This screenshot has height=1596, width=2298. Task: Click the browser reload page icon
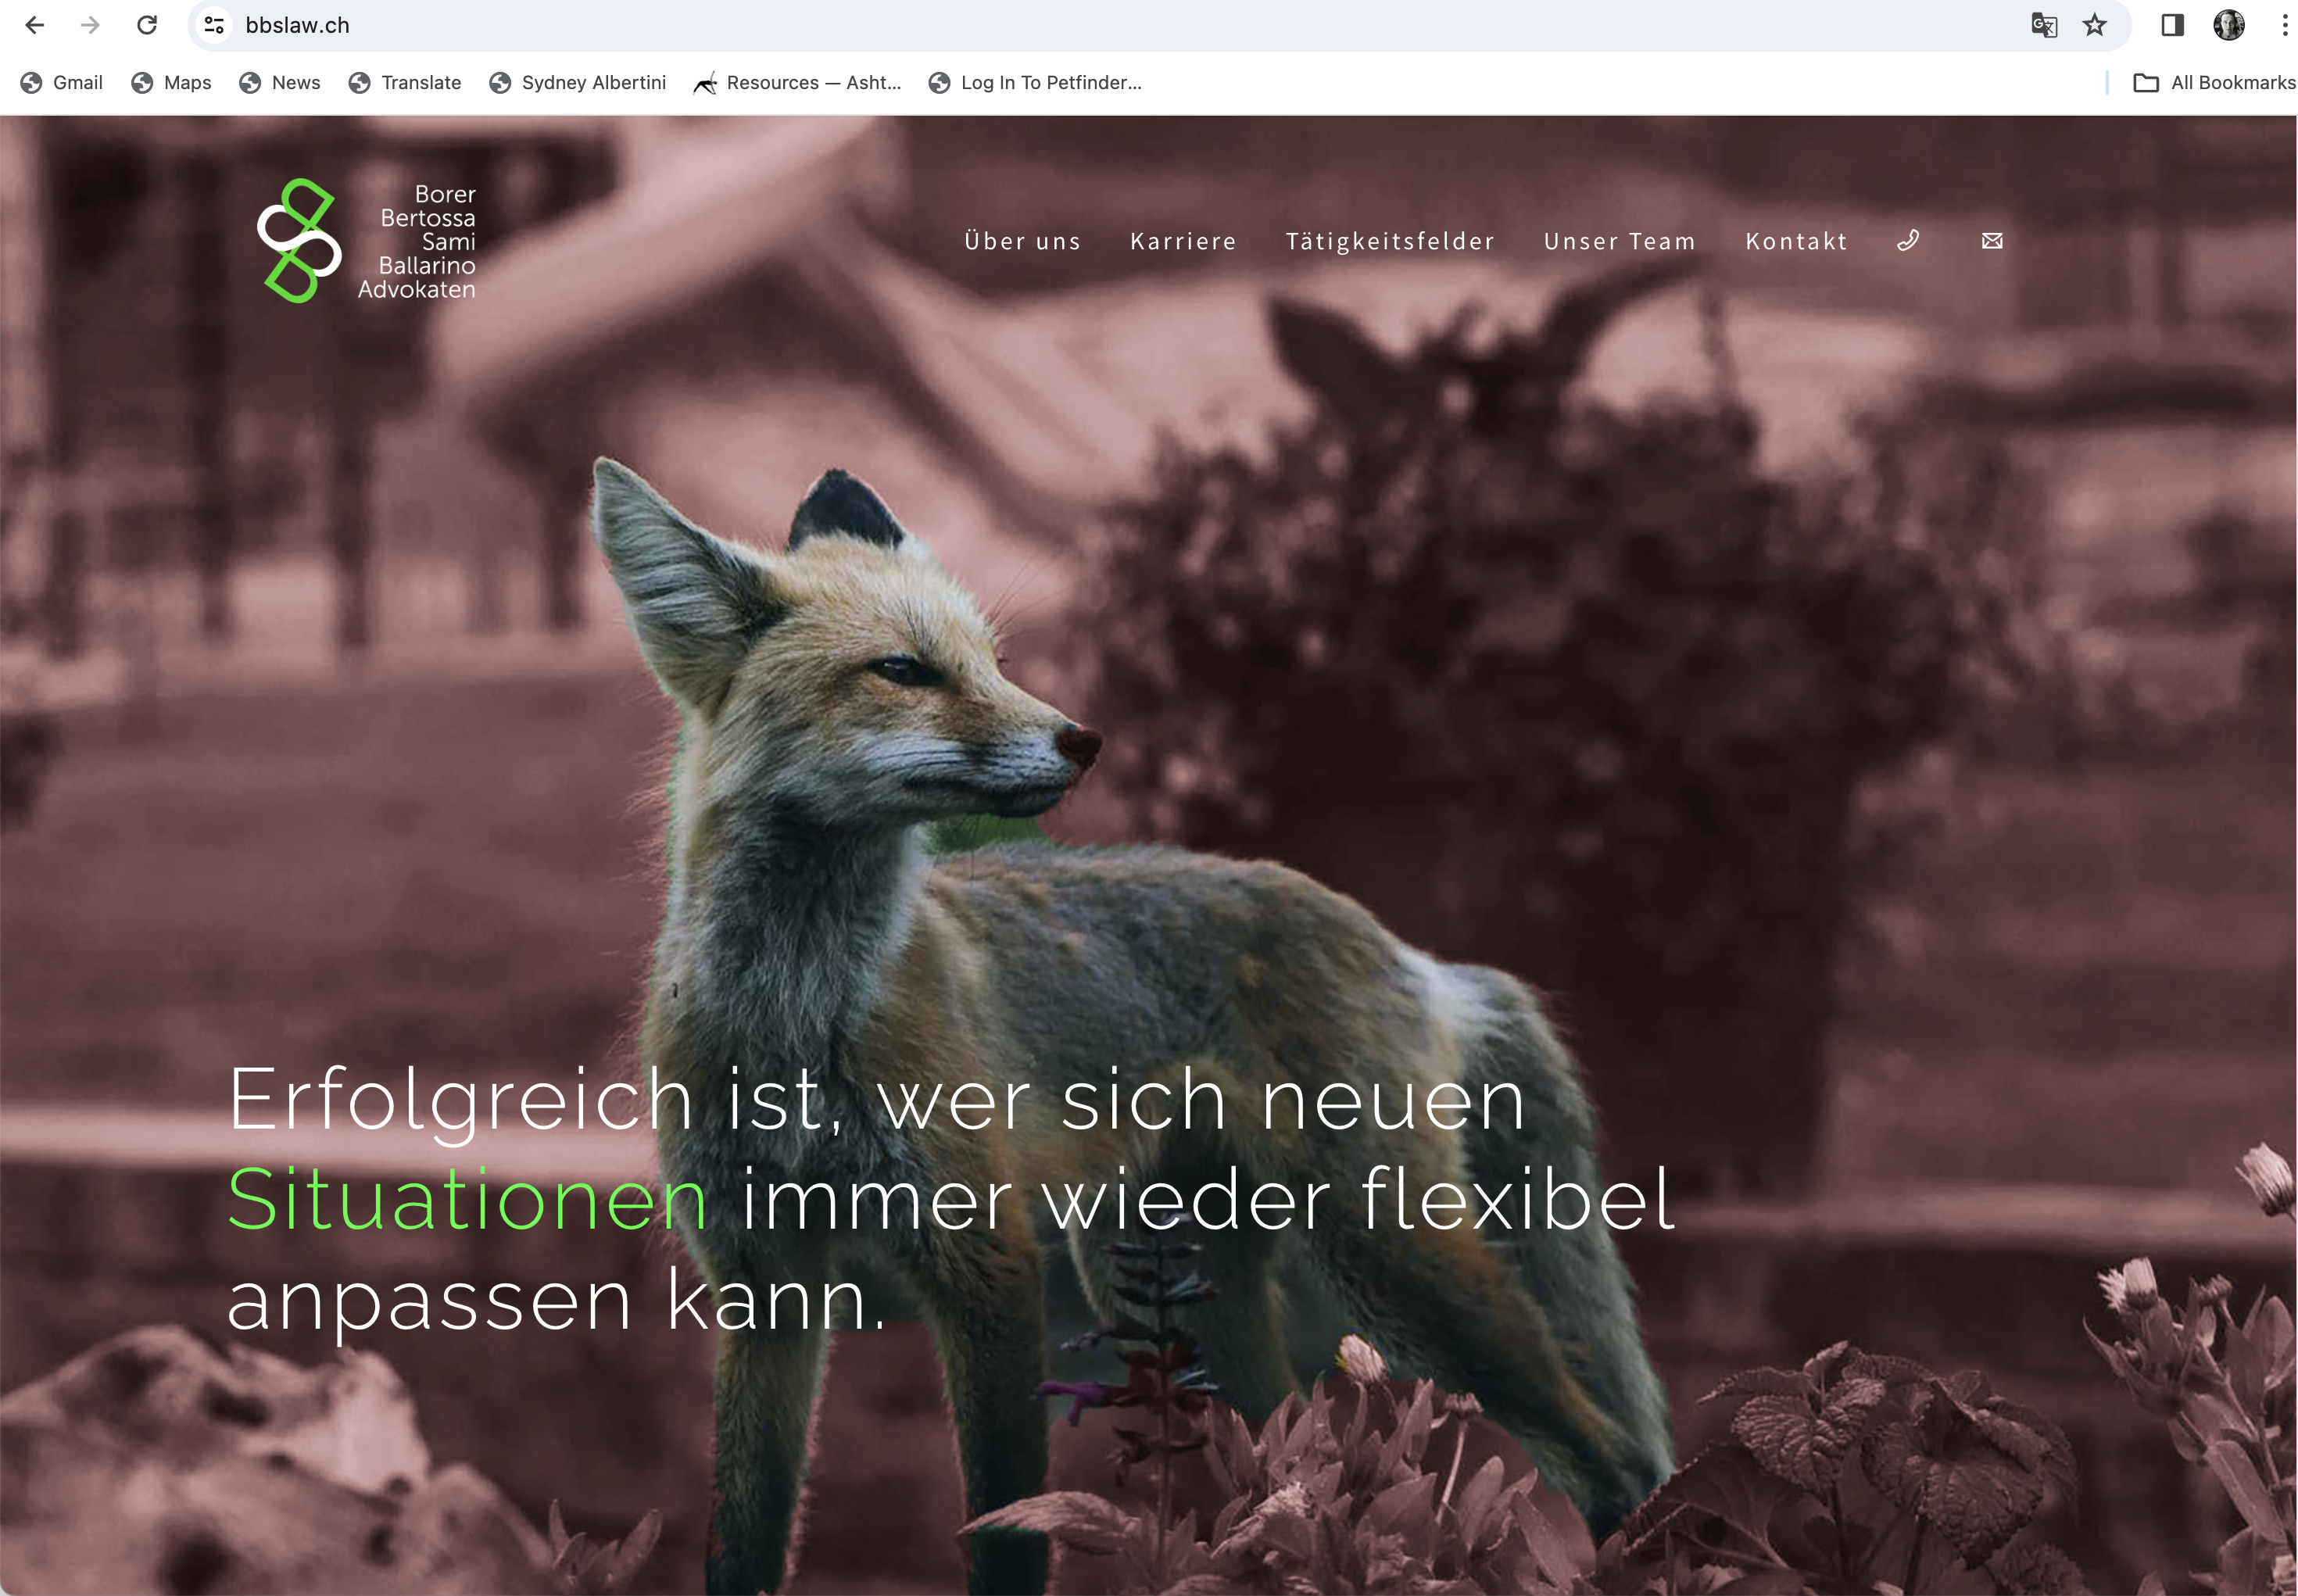(147, 25)
